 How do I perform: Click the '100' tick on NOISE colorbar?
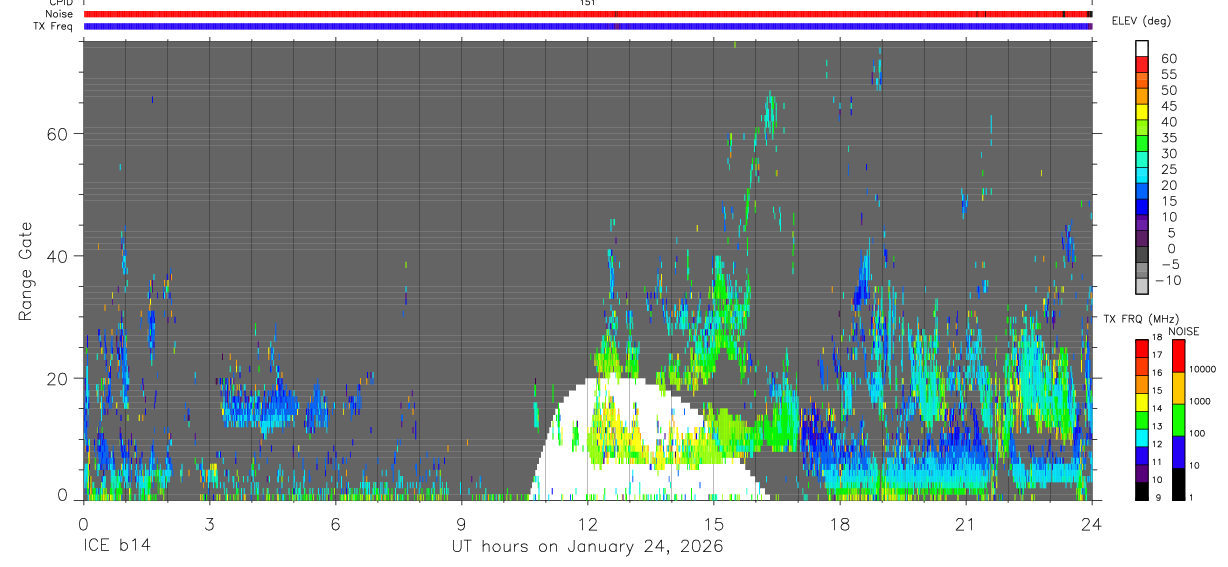[1197, 434]
